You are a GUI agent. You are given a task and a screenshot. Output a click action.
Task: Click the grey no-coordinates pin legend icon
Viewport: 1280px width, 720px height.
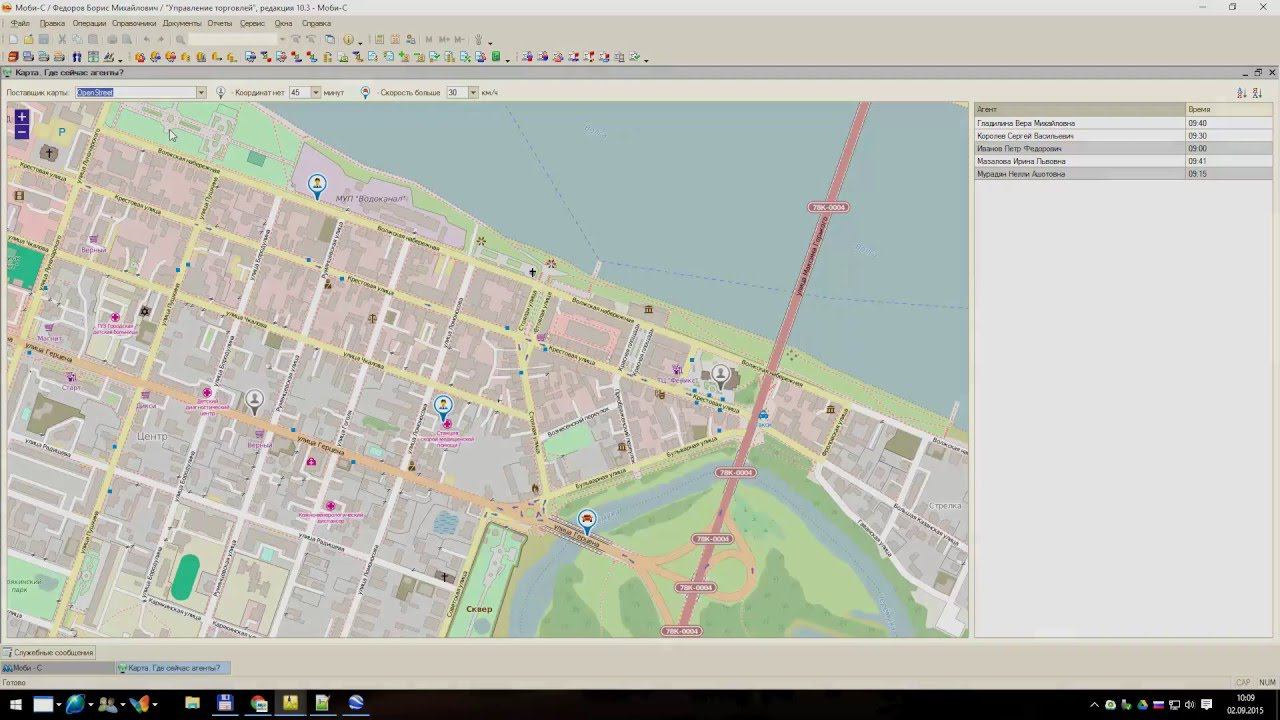click(x=221, y=92)
